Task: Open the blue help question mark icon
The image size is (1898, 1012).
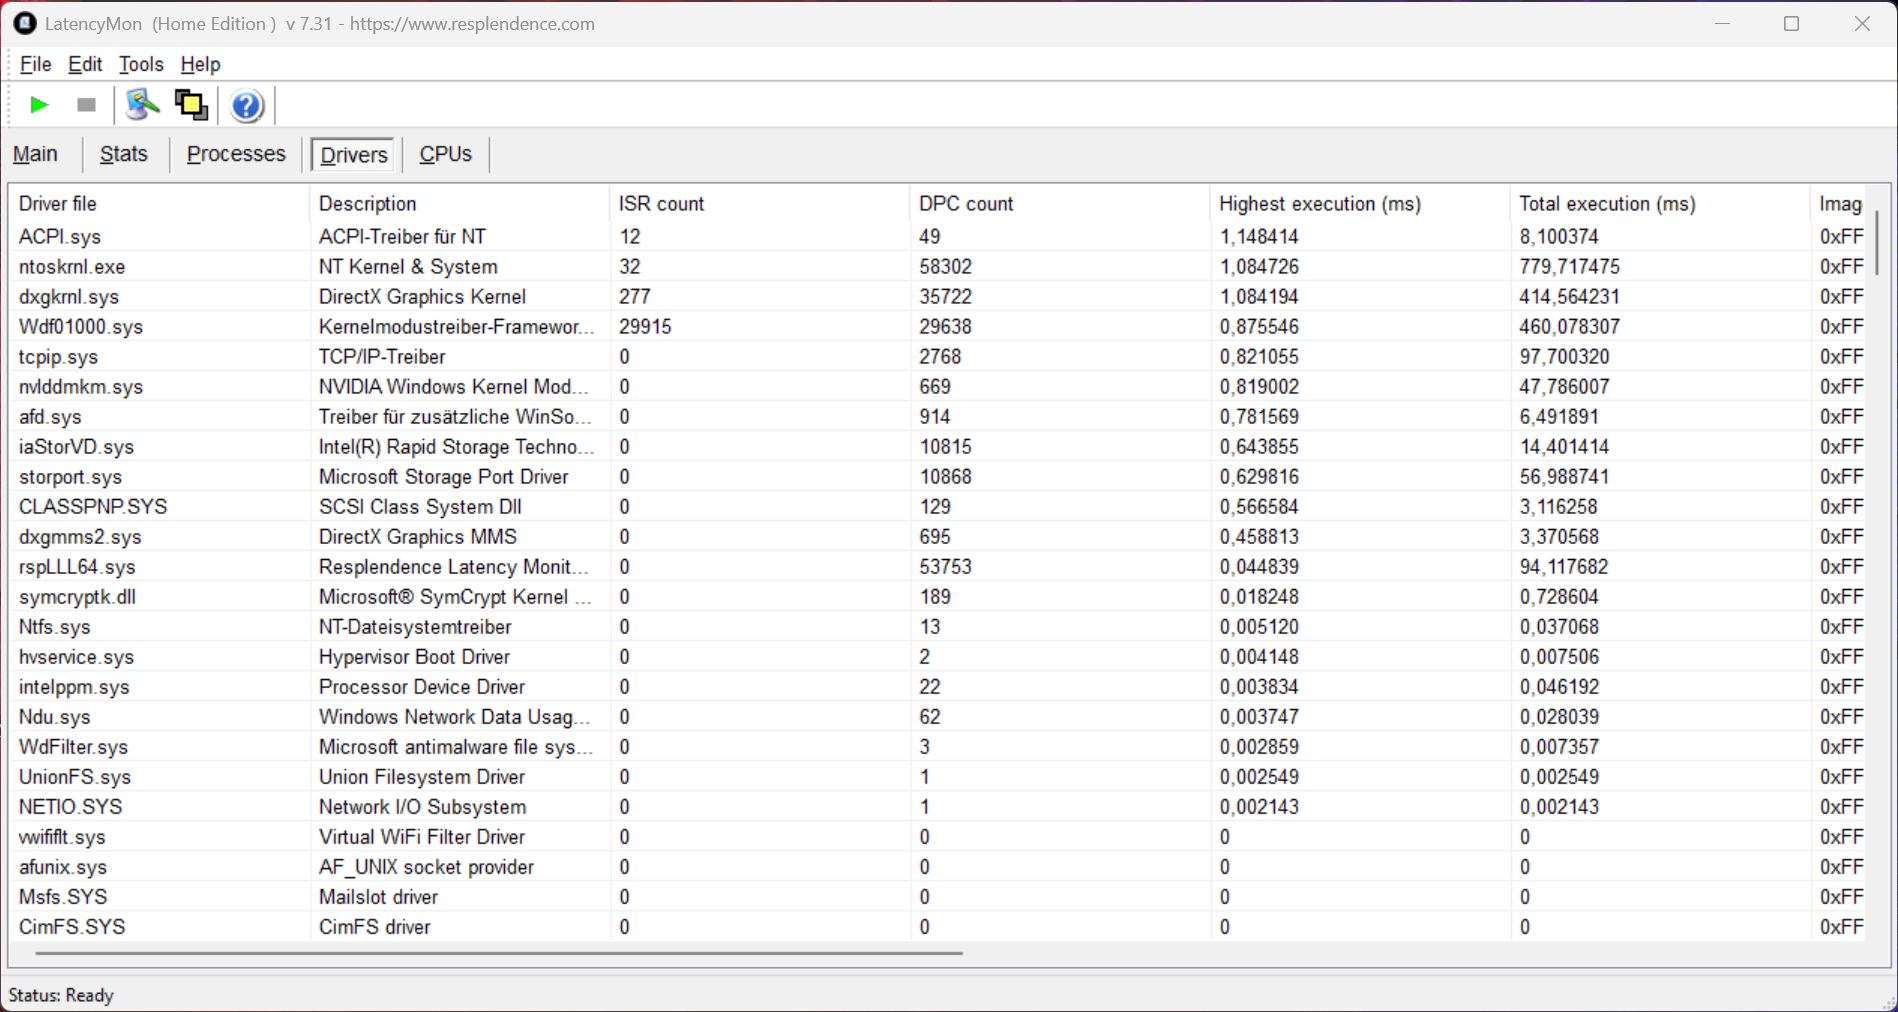Action: pos(247,105)
